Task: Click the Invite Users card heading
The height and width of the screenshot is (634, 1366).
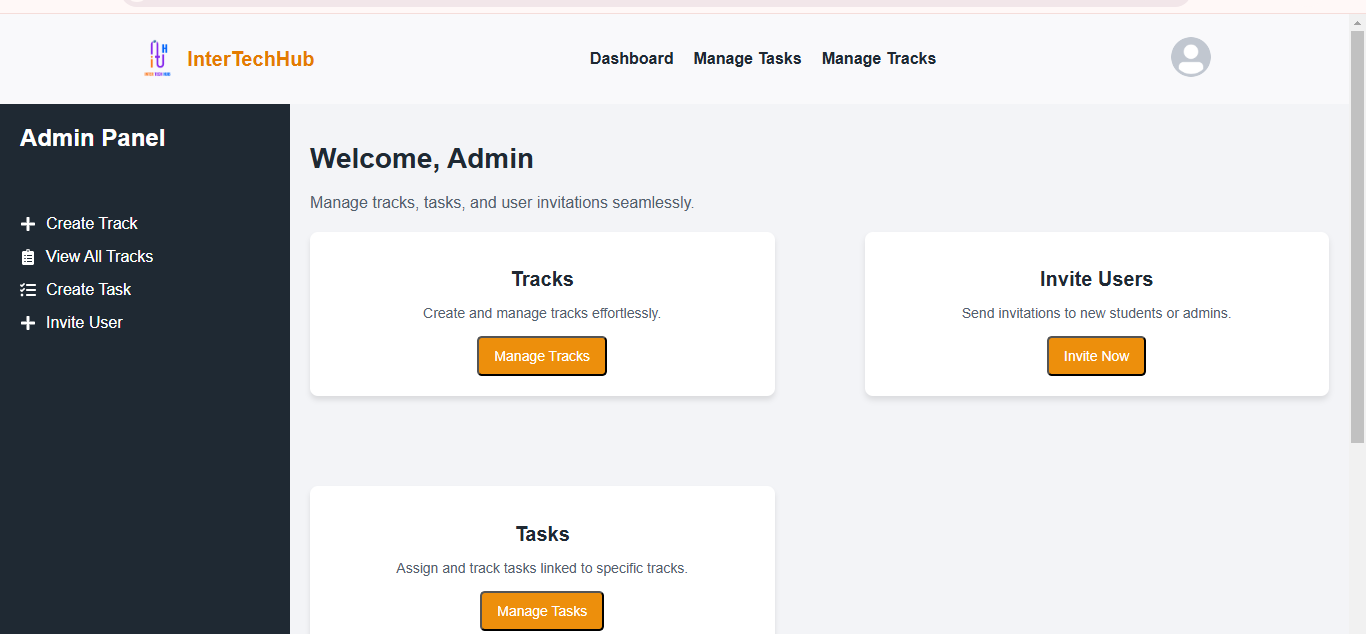Action: click(x=1096, y=279)
